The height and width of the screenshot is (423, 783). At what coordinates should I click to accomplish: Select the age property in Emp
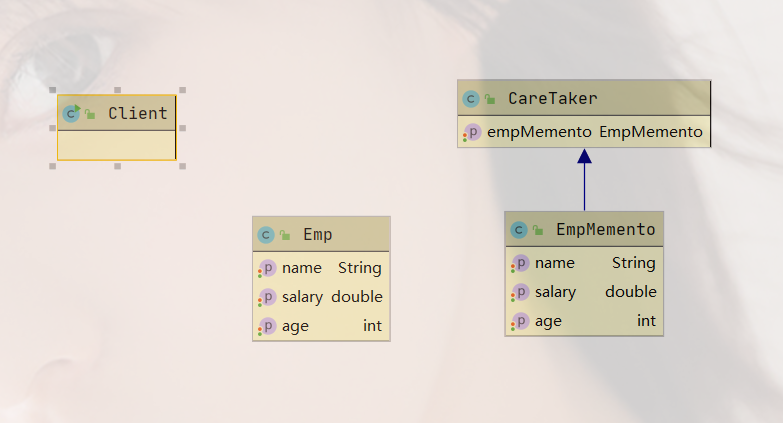click(295, 327)
